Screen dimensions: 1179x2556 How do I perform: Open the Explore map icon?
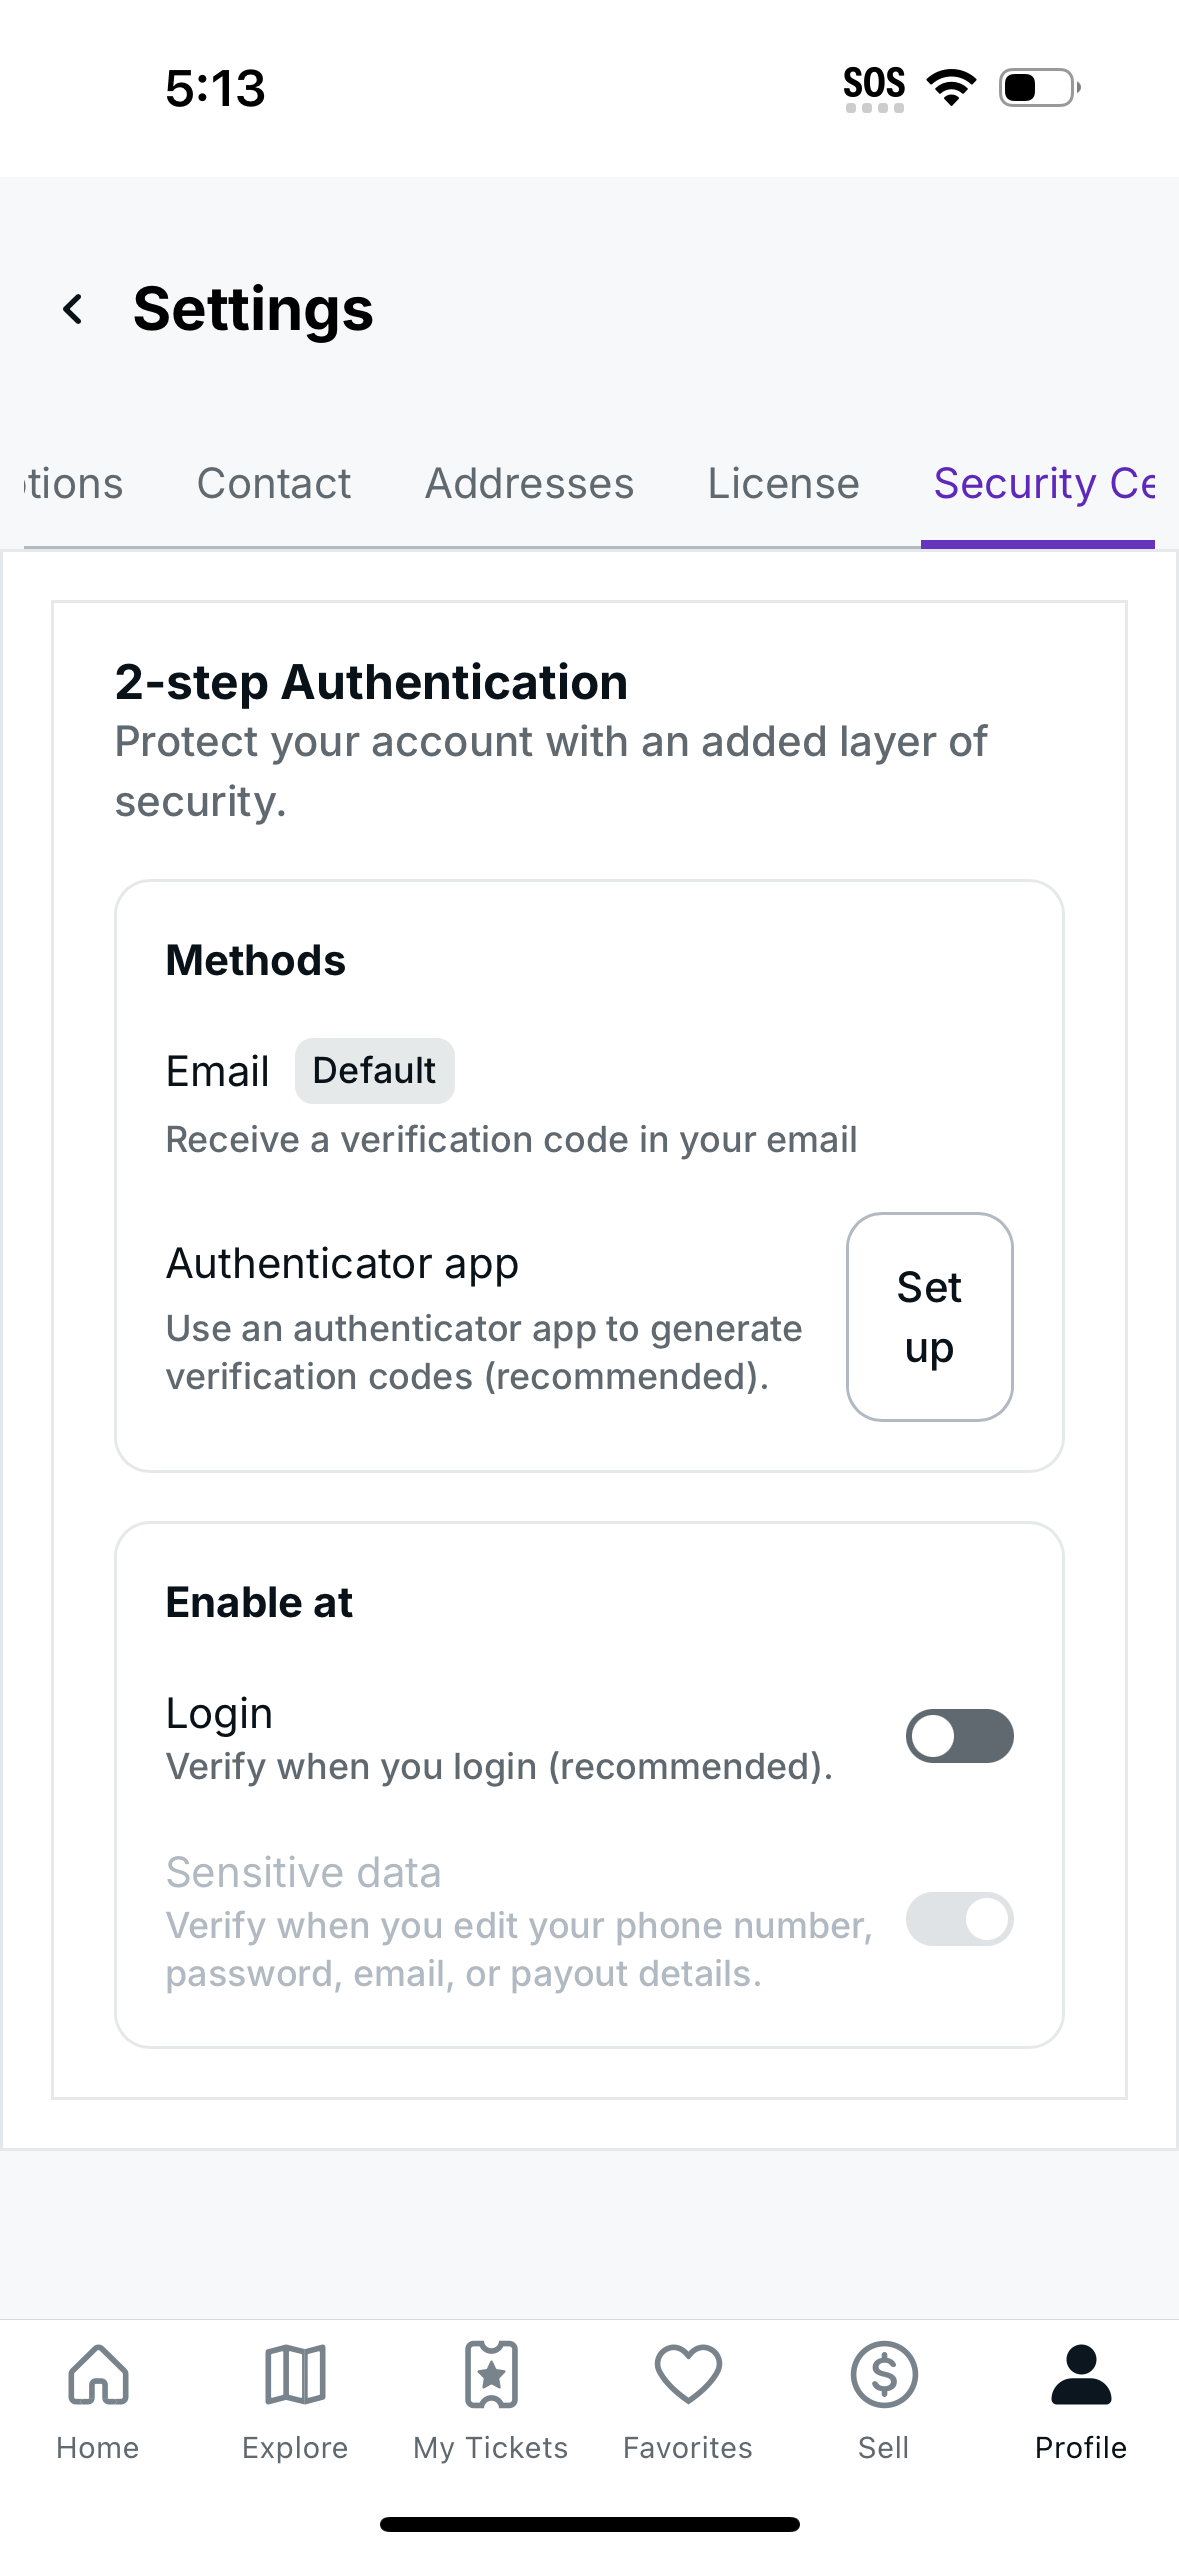click(x=295, y=2373)
